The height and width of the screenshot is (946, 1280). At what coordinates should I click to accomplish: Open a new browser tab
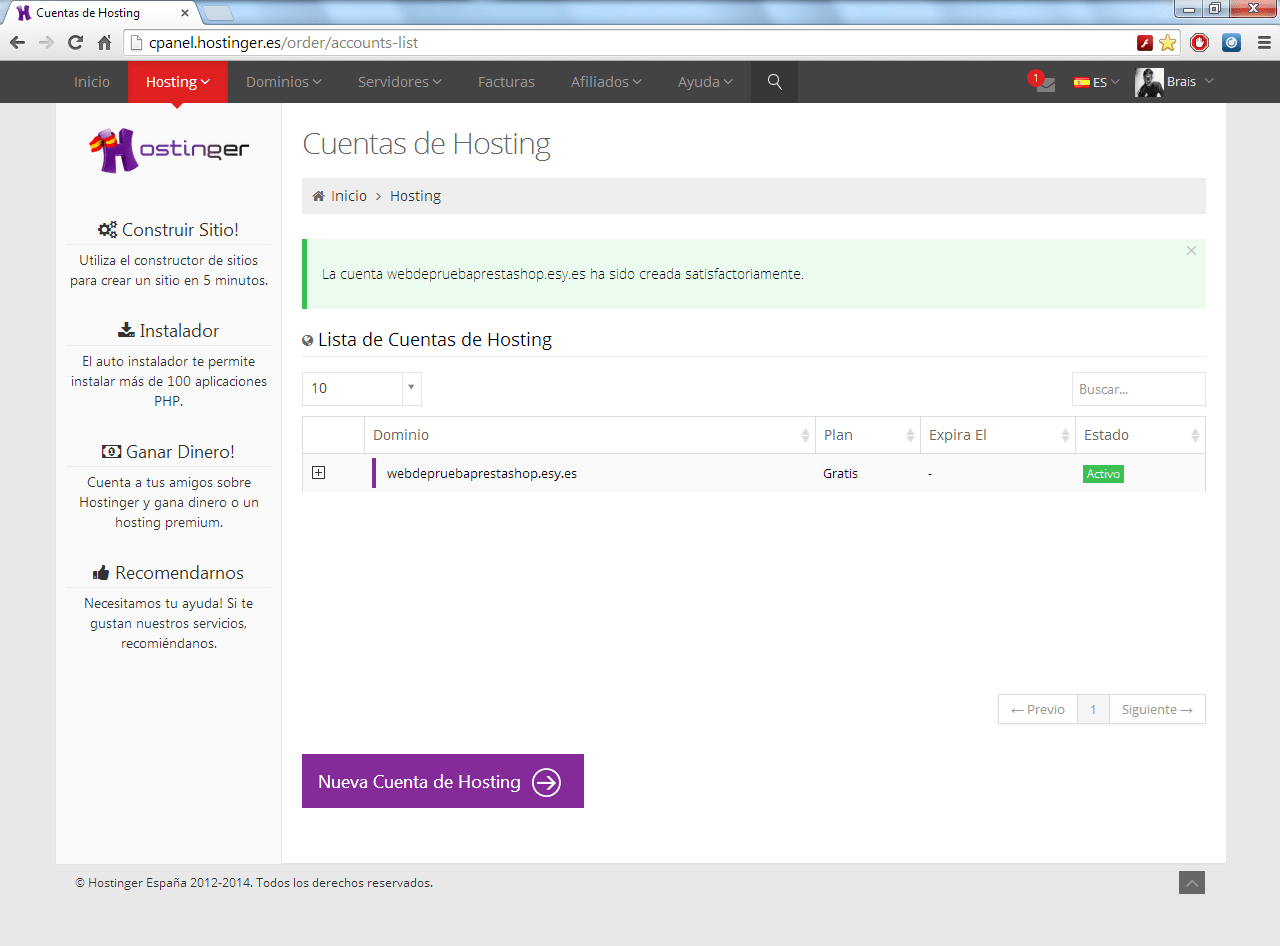point(218,13)
